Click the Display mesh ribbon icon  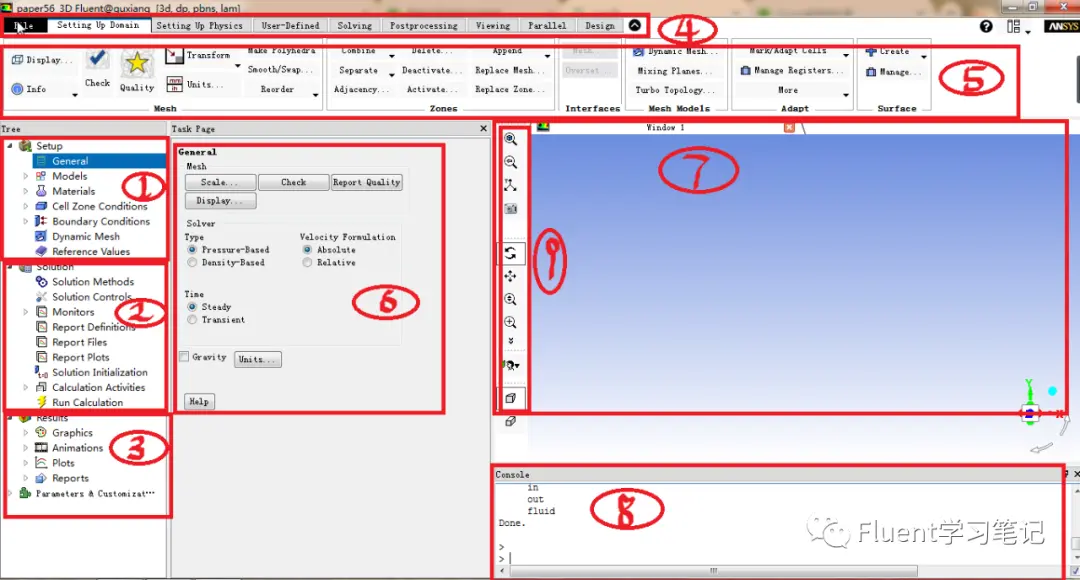click(x=18, y=60)
